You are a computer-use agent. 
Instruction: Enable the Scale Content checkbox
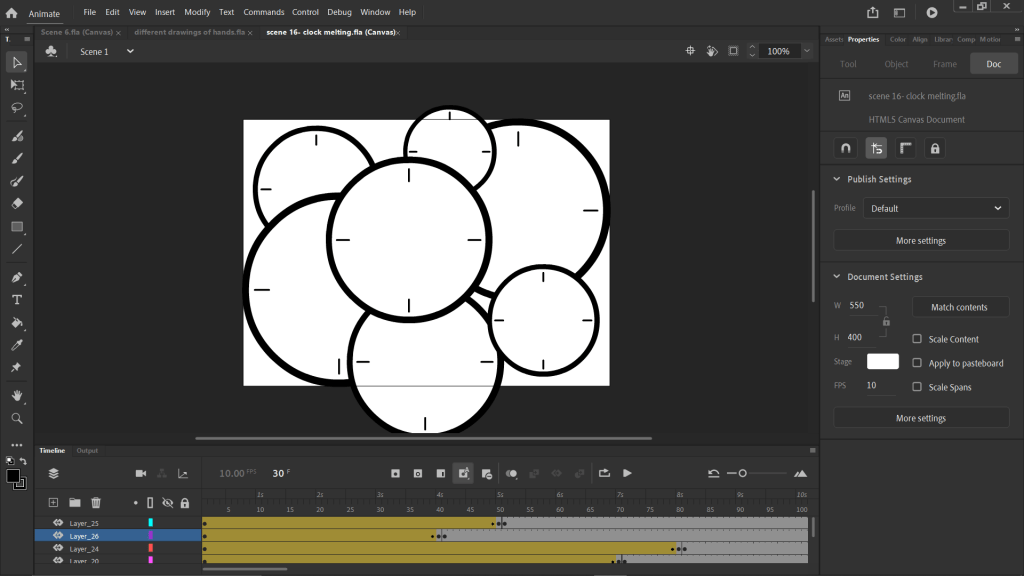pos(917,339)
